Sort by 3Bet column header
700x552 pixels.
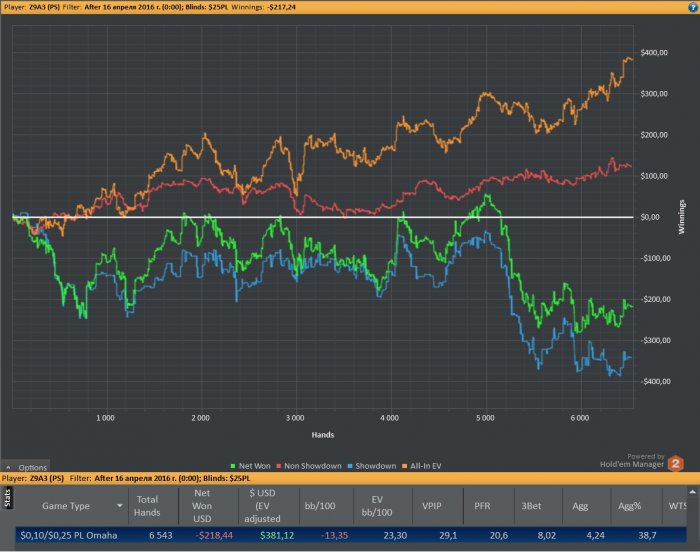531,506
